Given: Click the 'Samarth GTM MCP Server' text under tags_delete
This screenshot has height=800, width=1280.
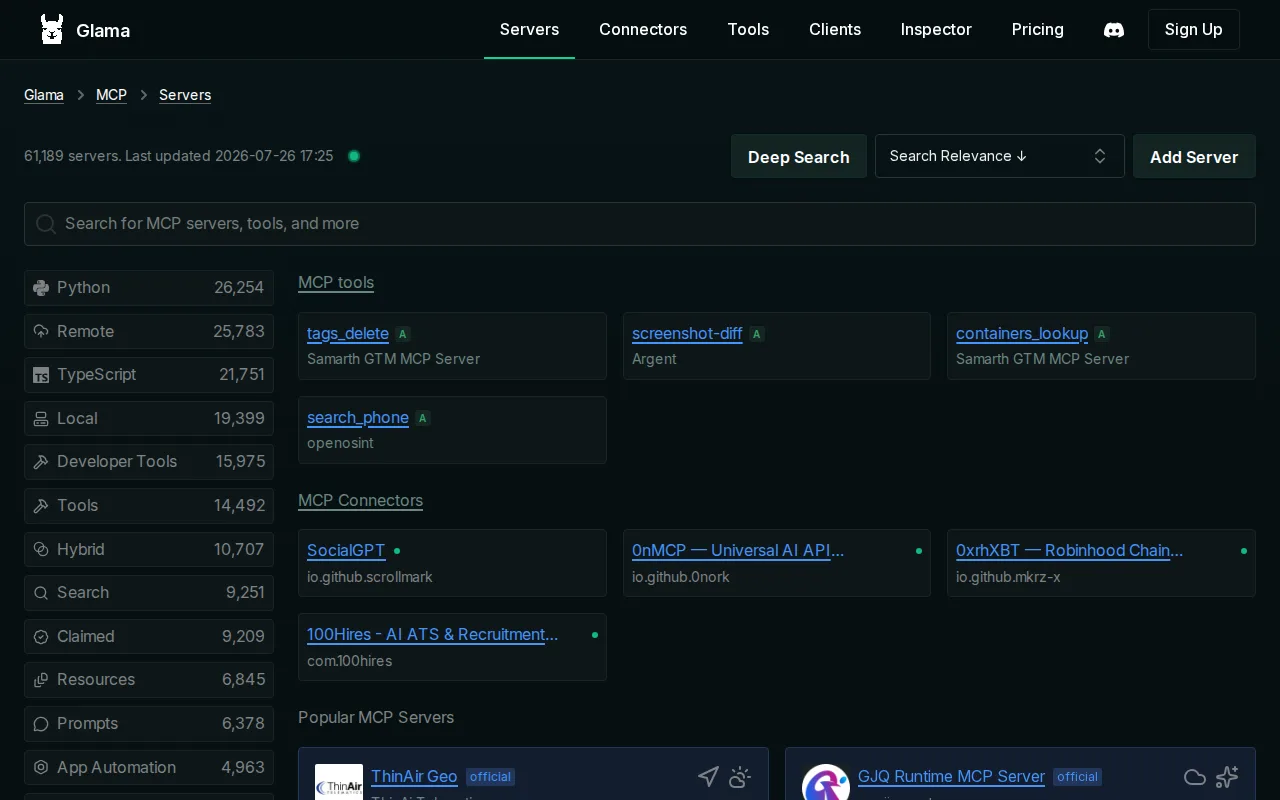Looking at the screenshot, I should [393, 359].
